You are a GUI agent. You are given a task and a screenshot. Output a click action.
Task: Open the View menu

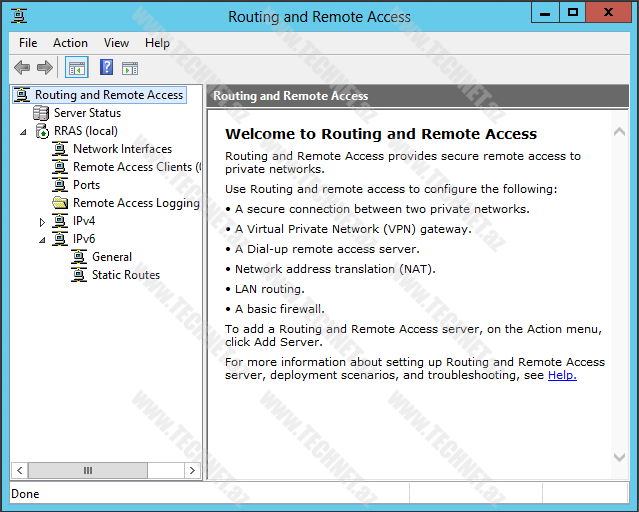point(116,43)
